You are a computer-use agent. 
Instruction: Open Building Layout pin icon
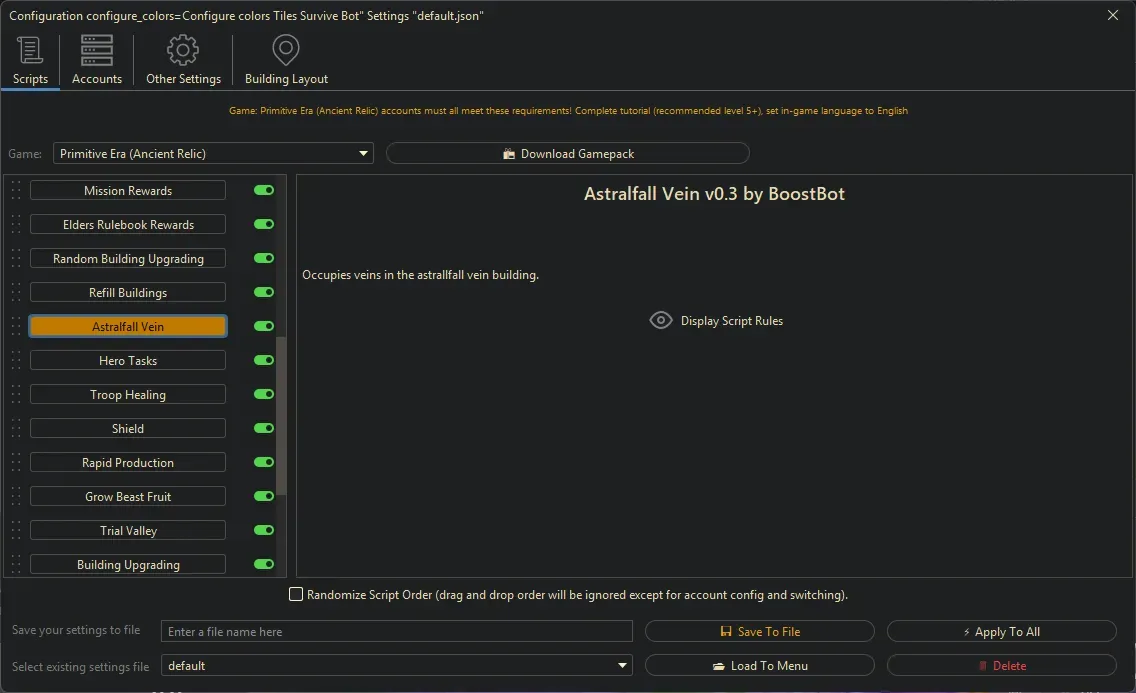[x=286, y=51]
